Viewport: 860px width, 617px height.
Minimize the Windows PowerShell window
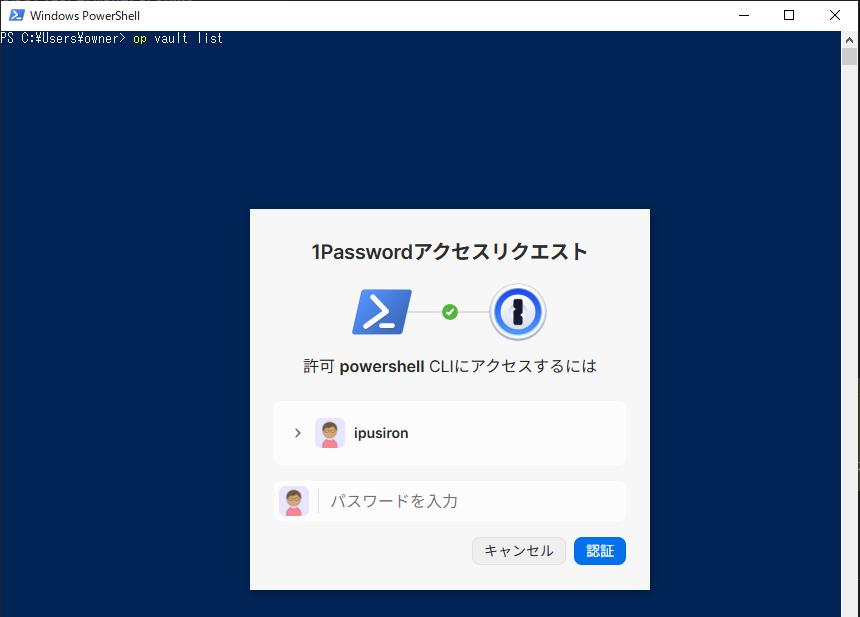pos(743,15)
